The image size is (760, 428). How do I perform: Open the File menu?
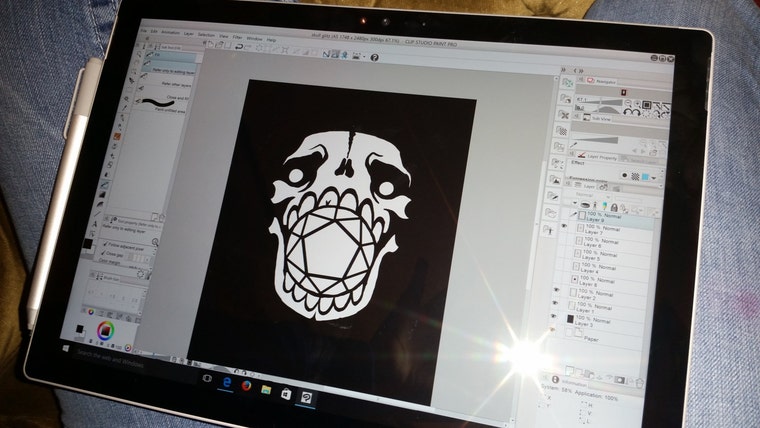[x=143, y=31]
